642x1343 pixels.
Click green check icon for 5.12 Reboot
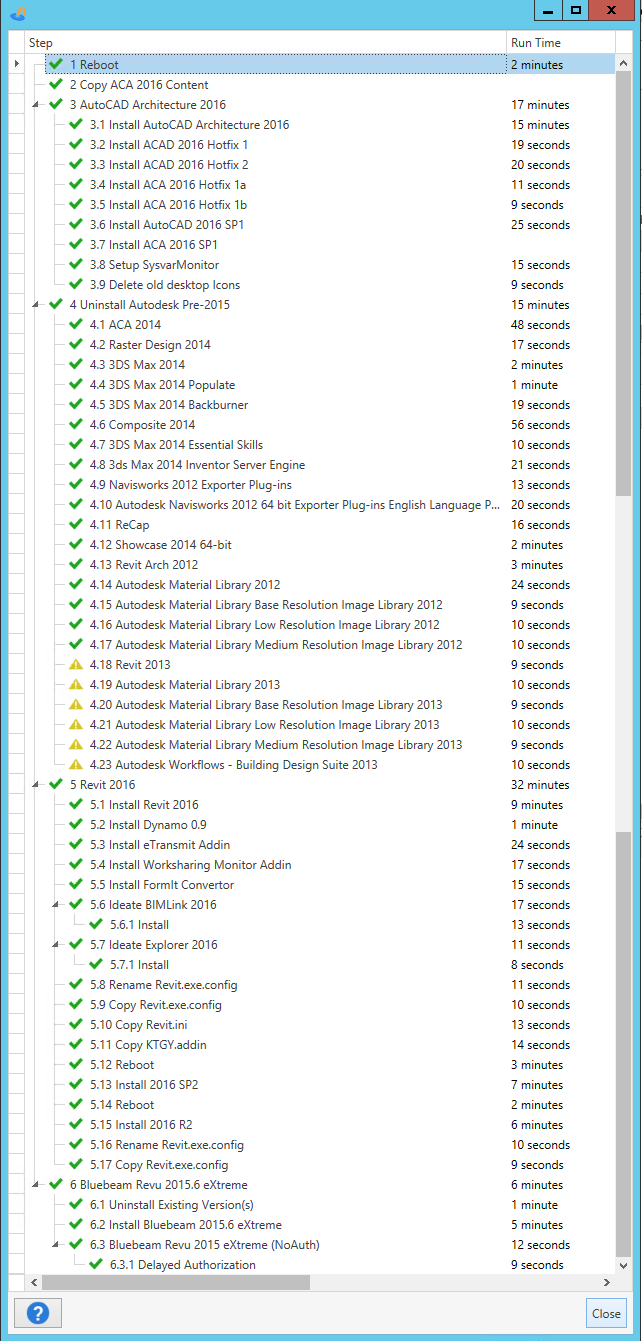(x=76, y=1065)
